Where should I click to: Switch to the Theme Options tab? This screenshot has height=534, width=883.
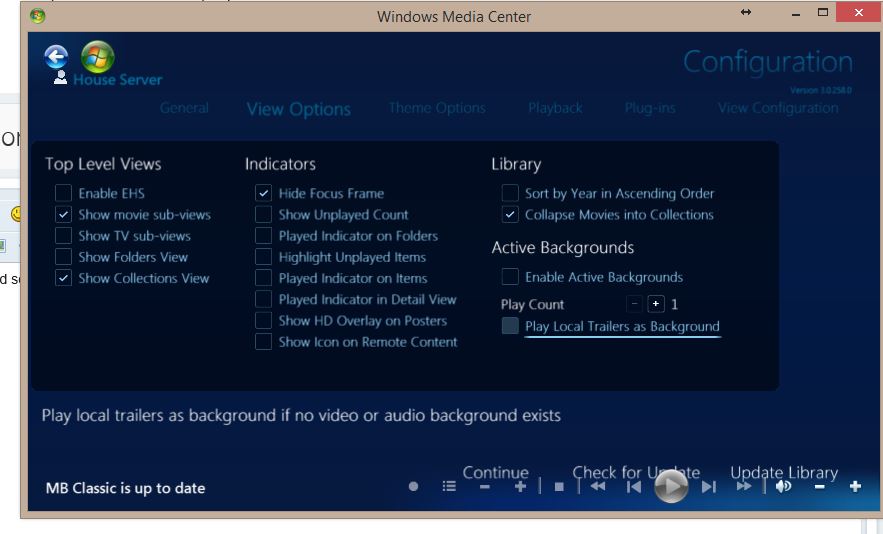[x=437, y=108]
